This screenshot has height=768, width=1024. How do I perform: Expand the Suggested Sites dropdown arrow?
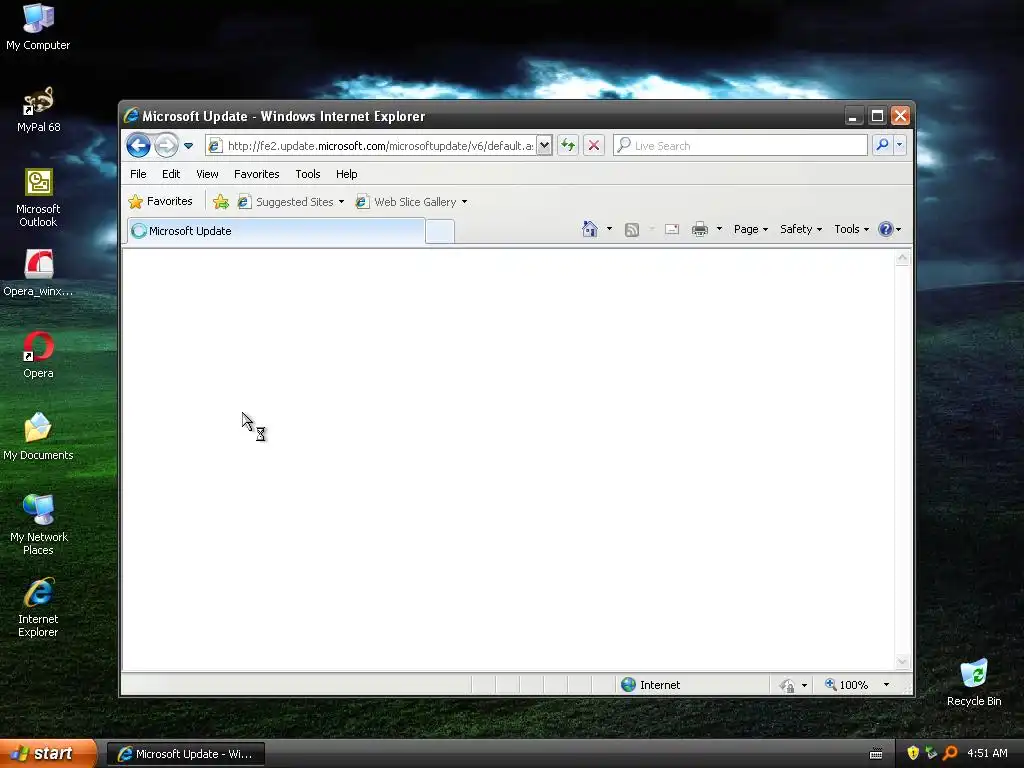[x=341, y=202]
